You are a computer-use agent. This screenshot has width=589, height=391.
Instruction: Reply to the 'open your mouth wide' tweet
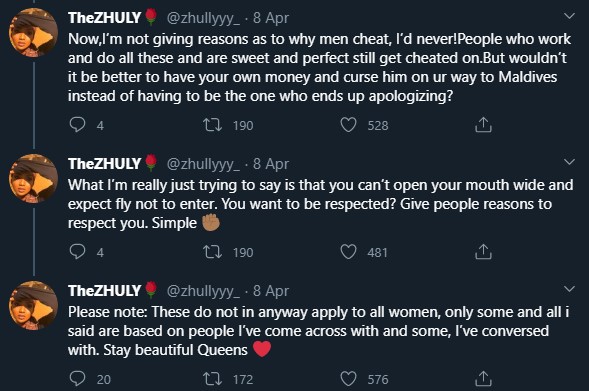pos(78,252)
